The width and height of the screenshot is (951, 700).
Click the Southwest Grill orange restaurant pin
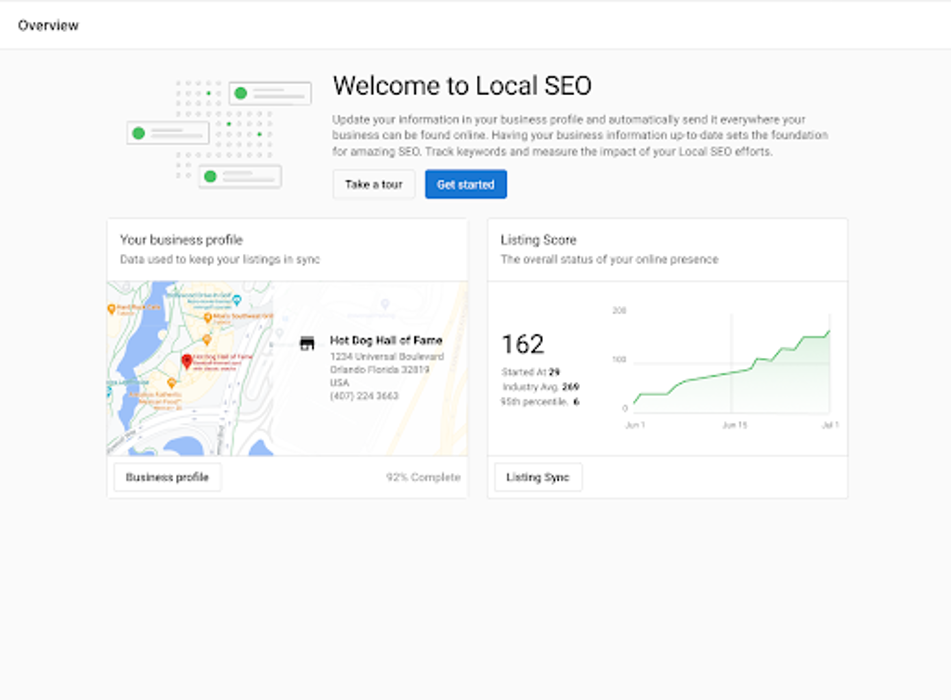pyautogui.click(x=206, y=317)
